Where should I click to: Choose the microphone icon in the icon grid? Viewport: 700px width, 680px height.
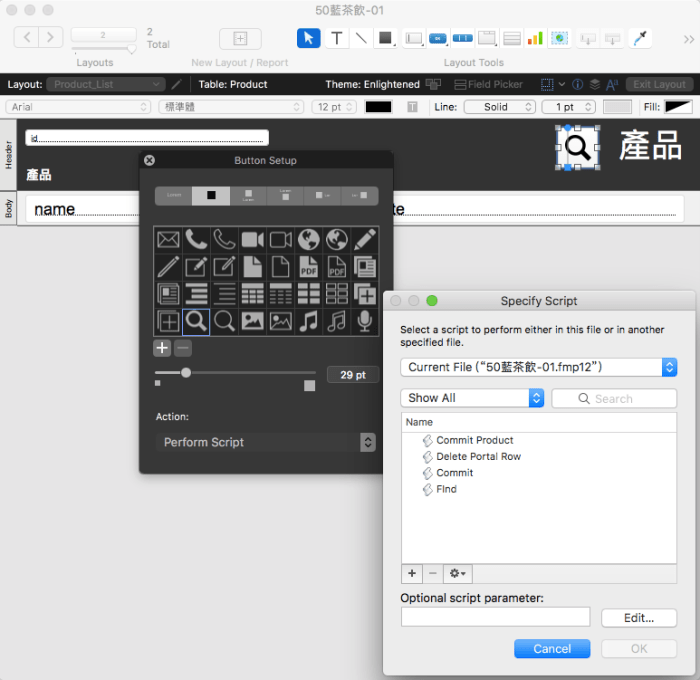(365, 321)
